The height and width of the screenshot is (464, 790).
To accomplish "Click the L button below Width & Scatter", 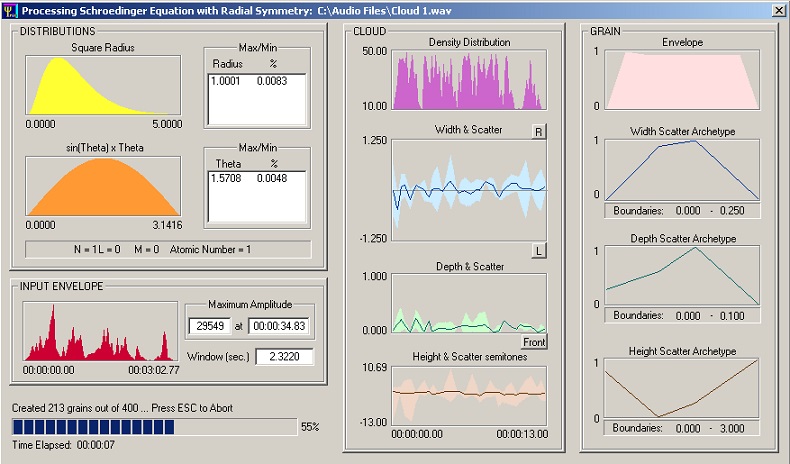I will coord(539,251).
